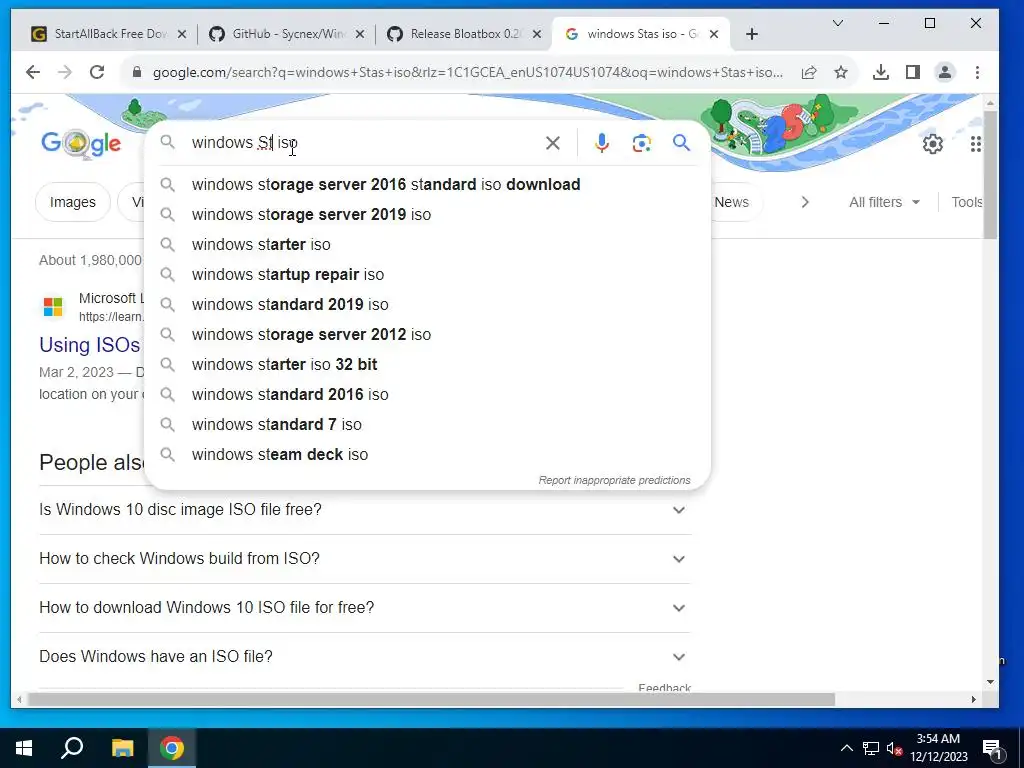Click the muted volume tray icon
Viewport: 1024px width, 768px height.
coord(894,748)
